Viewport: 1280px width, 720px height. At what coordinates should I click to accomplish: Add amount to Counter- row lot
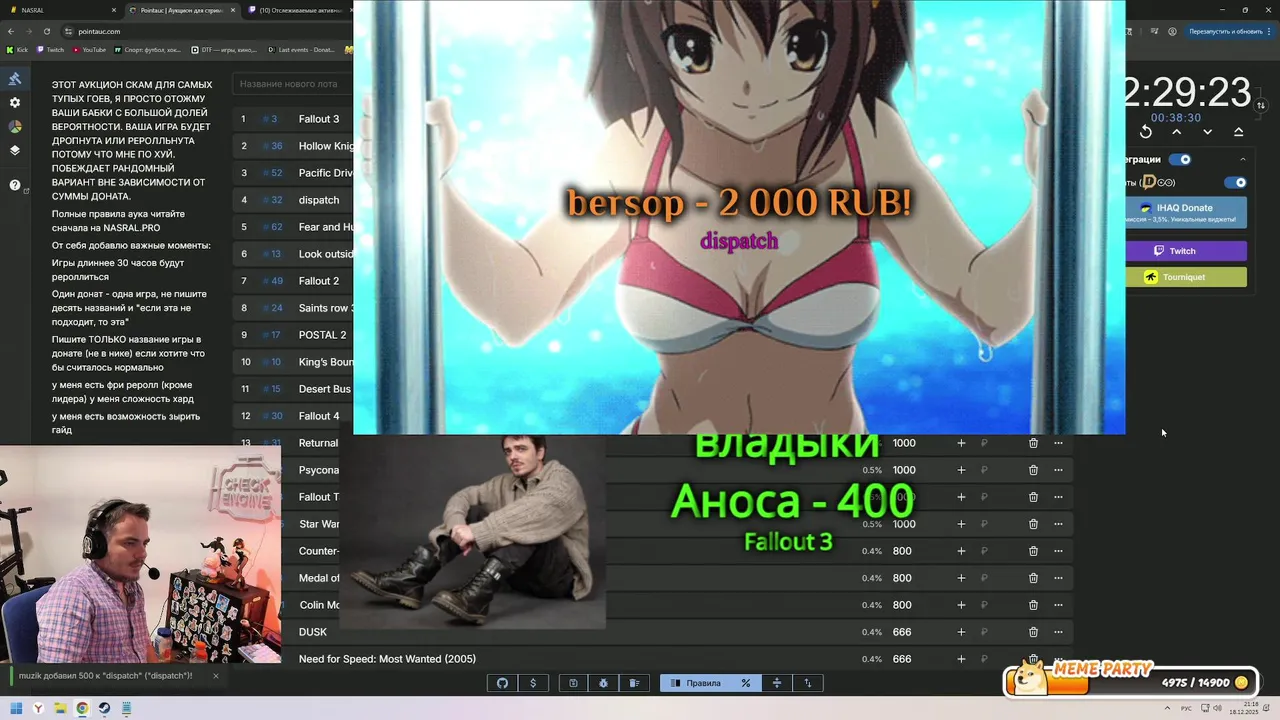[961, 551]
